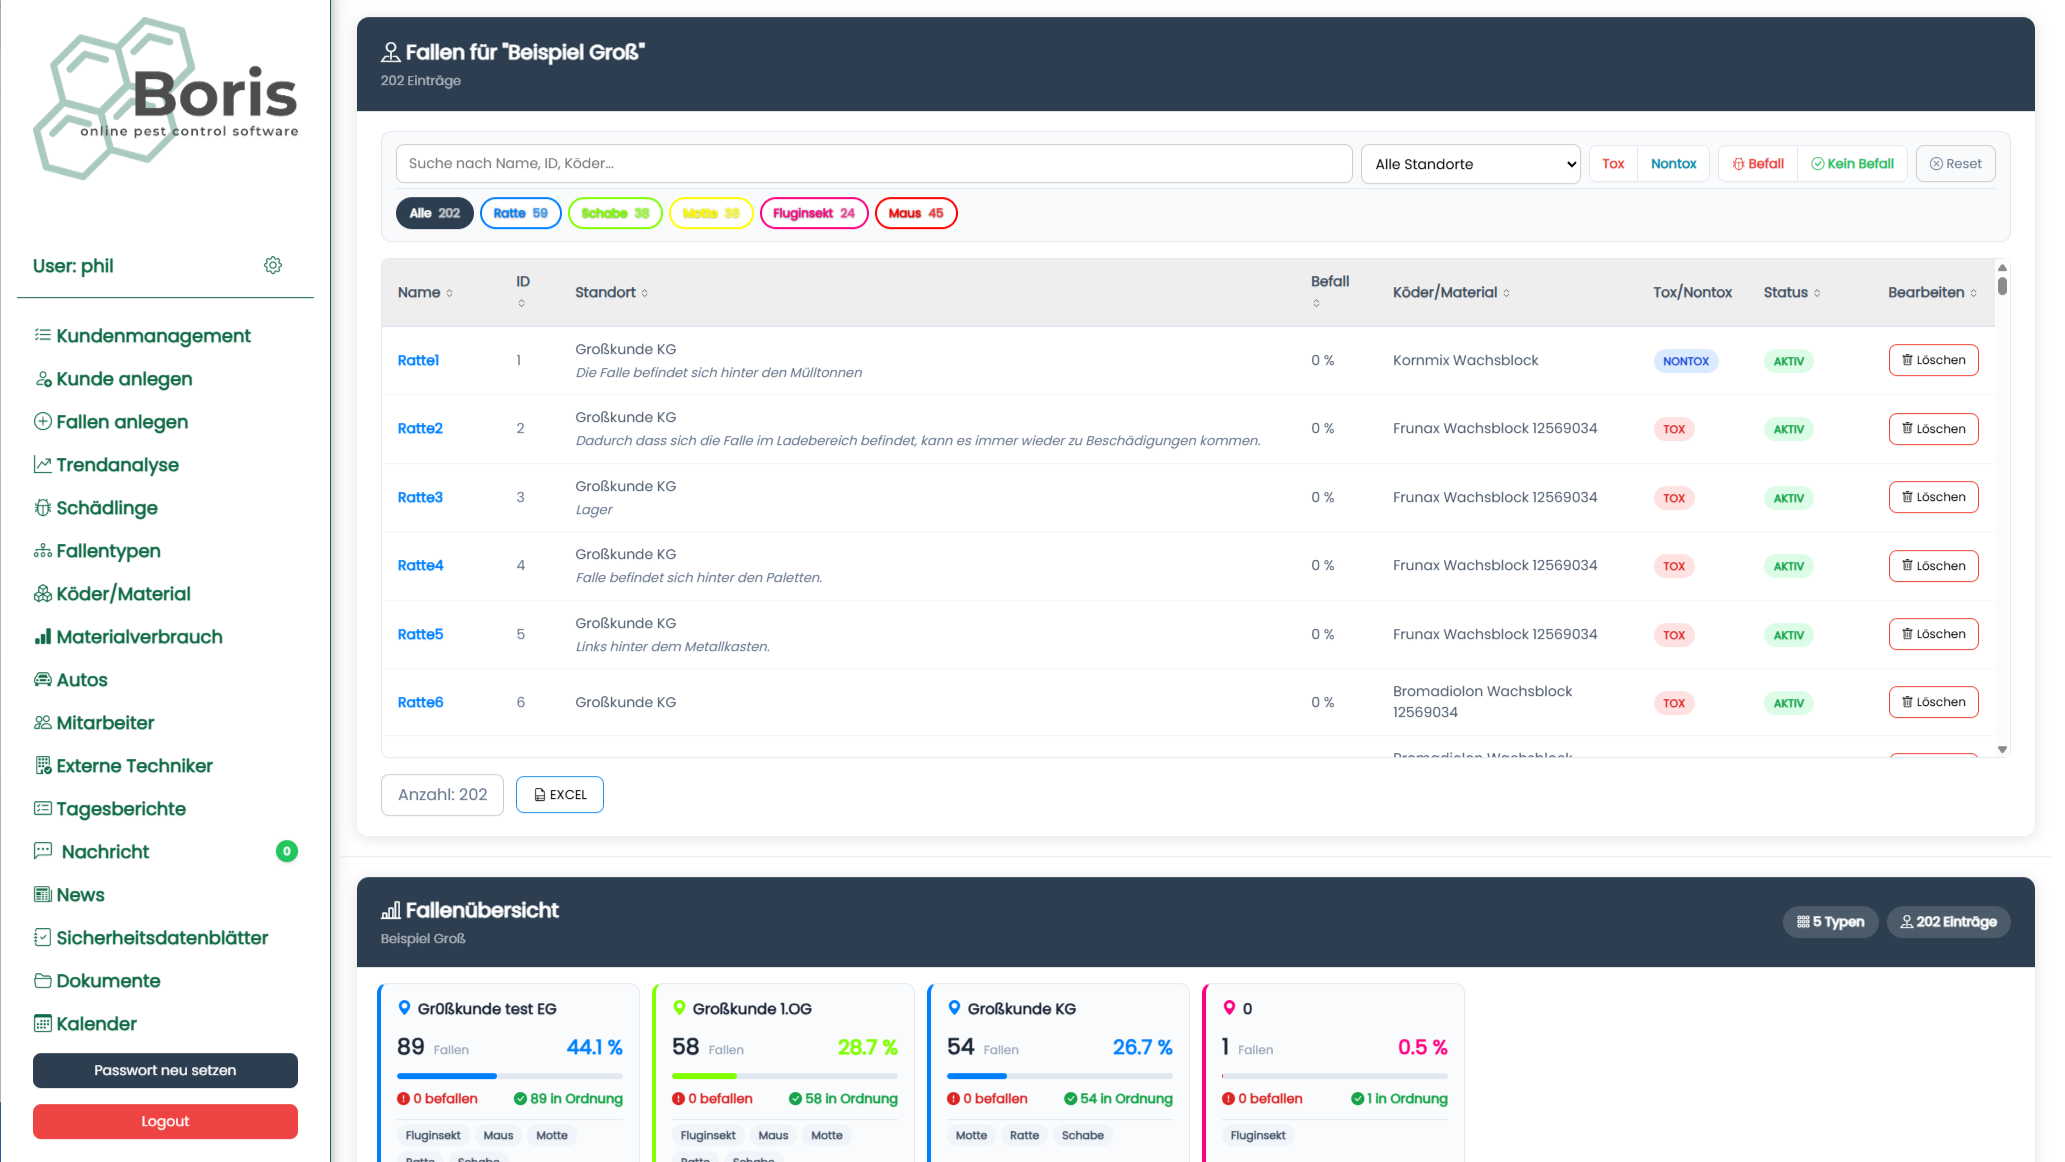Click the search field for Name, ID, Köder

coord(874,164)
